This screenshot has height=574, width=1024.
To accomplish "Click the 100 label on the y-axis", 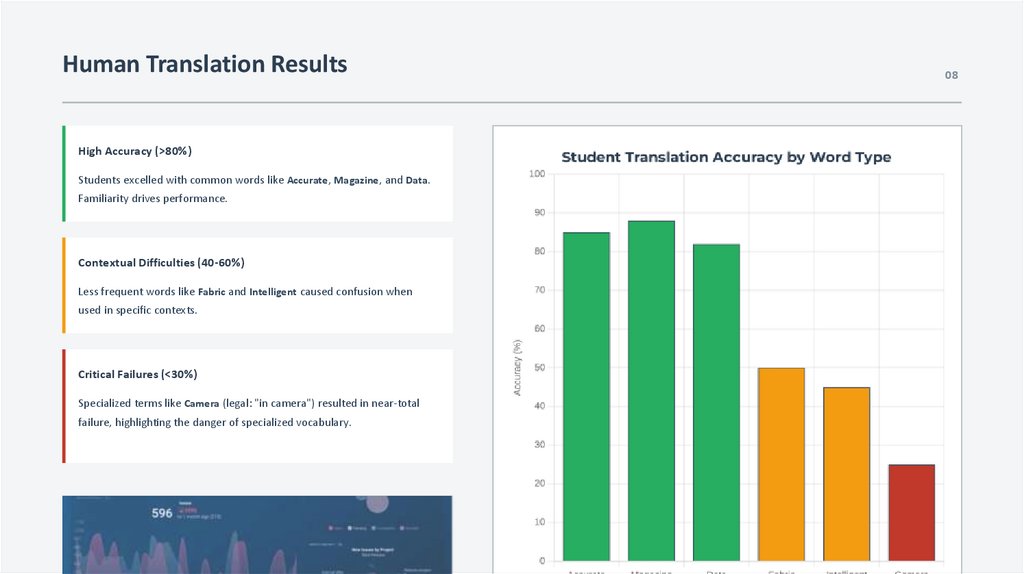I will click(x=537, y=175).
